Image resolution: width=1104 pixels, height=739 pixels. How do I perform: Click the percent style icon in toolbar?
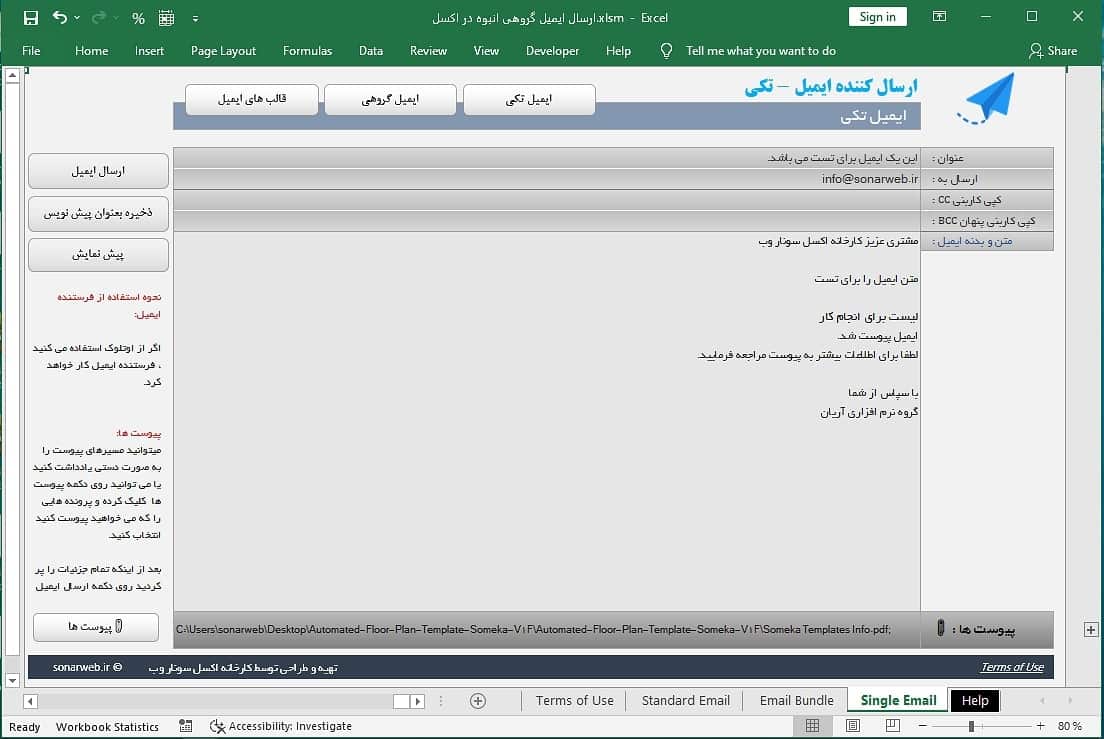138,18
